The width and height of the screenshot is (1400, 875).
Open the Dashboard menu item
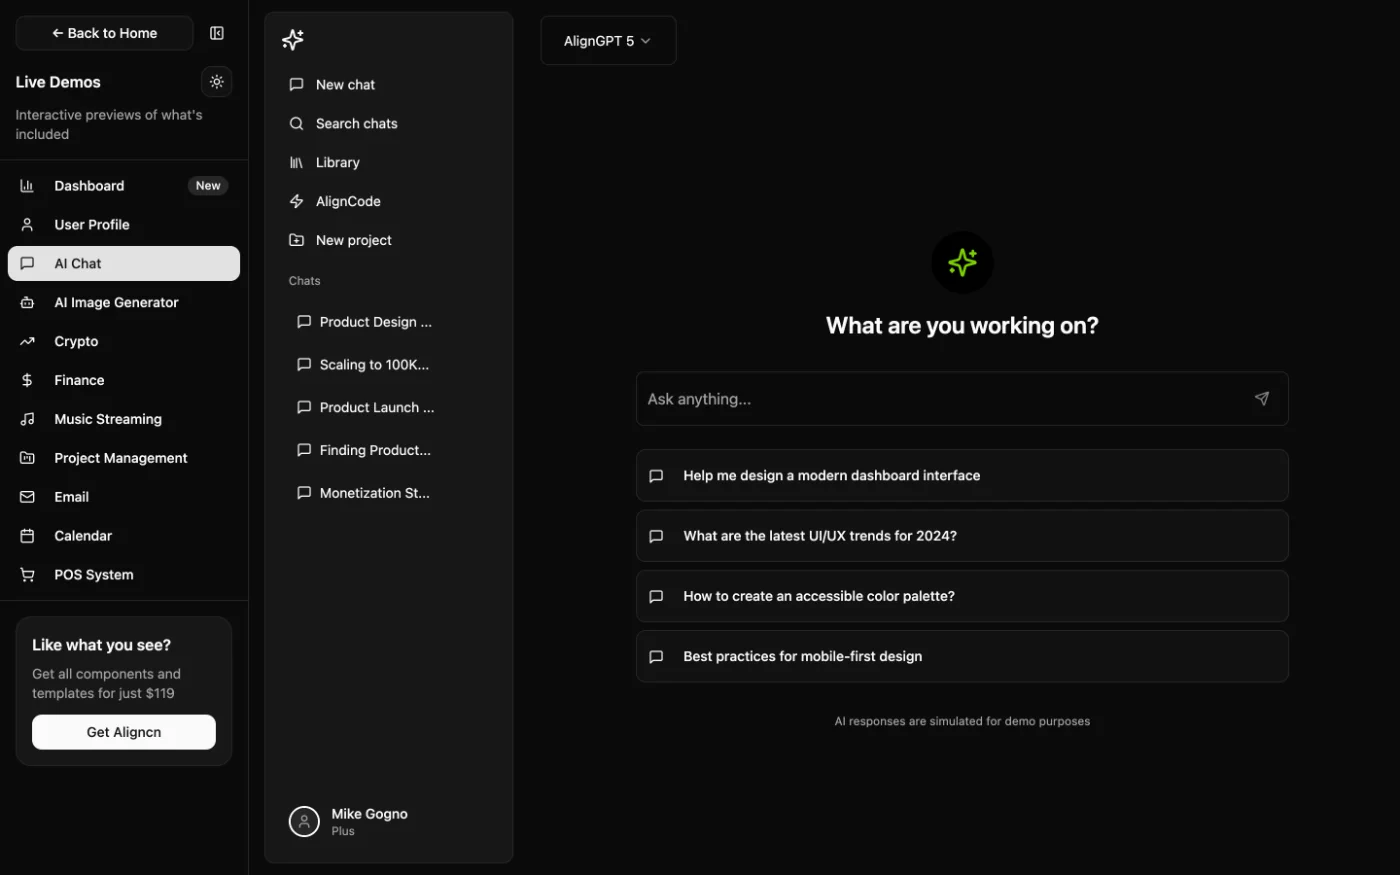[x=124, y=186]
